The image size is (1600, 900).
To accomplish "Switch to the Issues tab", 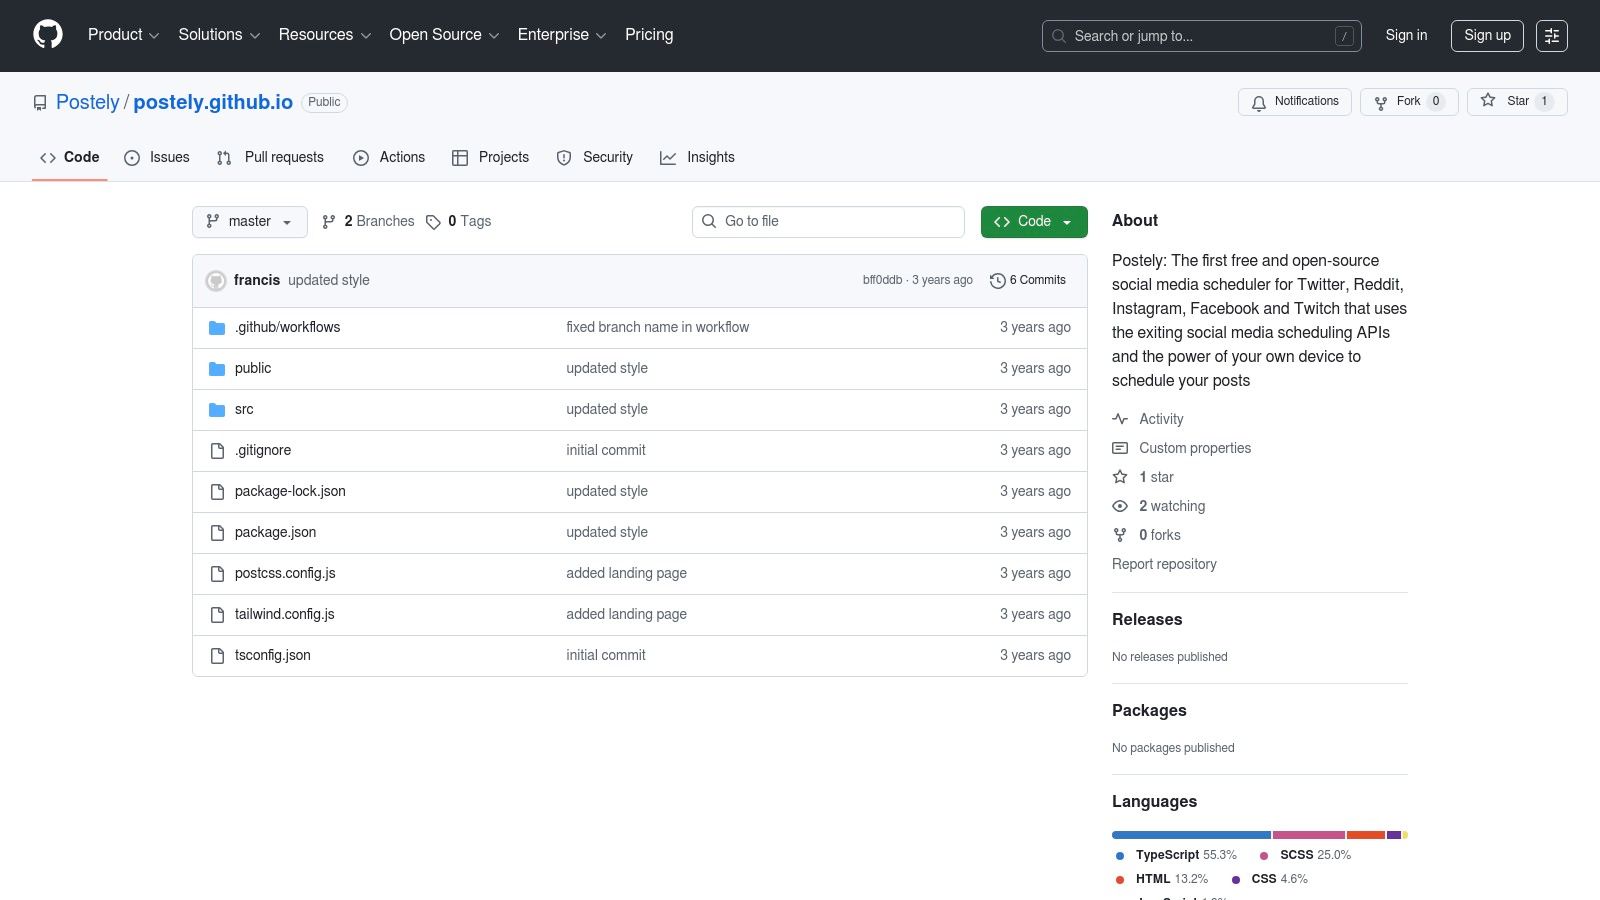I will (157, 158).
